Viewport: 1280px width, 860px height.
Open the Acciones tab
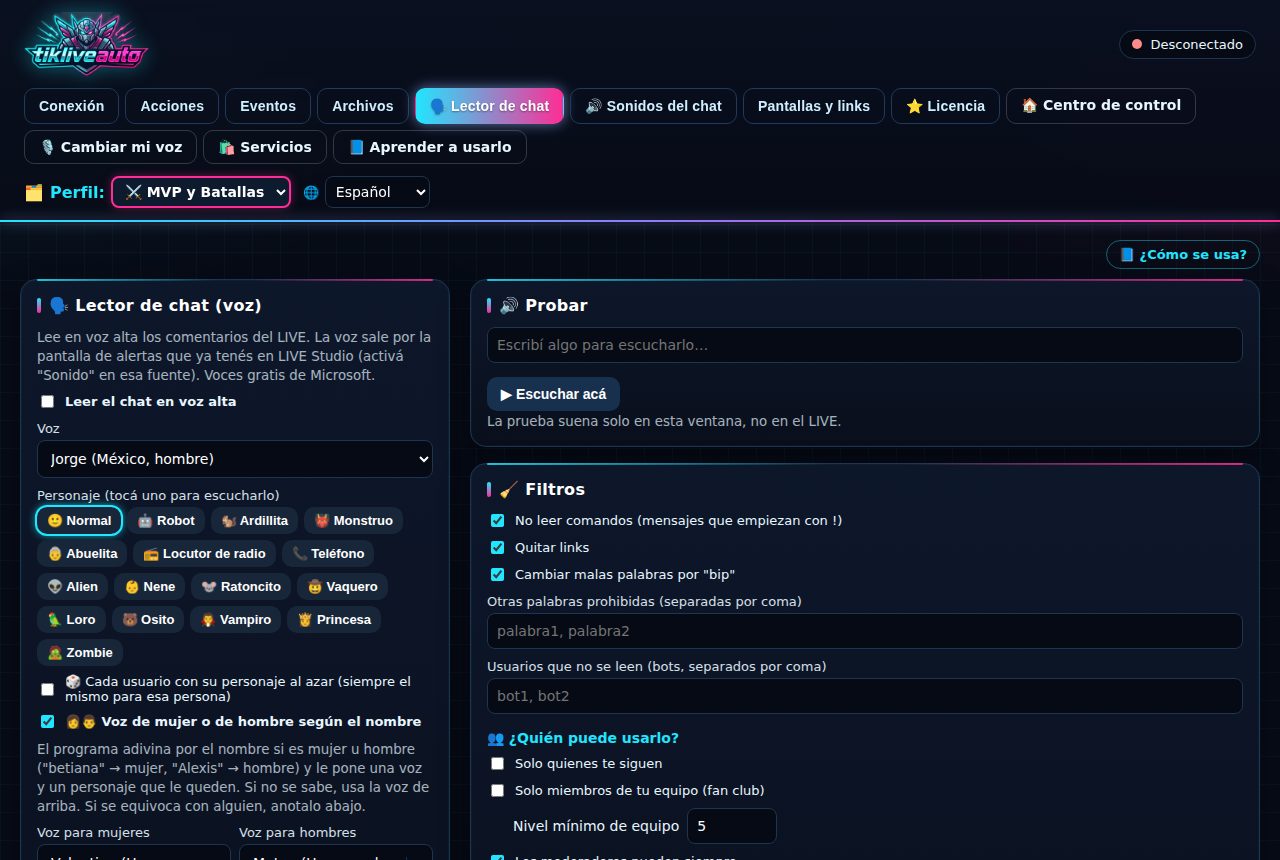172,106
